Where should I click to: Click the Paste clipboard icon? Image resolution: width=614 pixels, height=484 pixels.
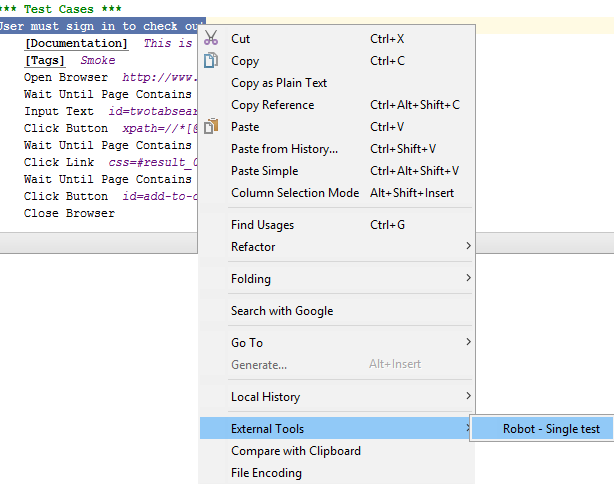tap(211, 127)
